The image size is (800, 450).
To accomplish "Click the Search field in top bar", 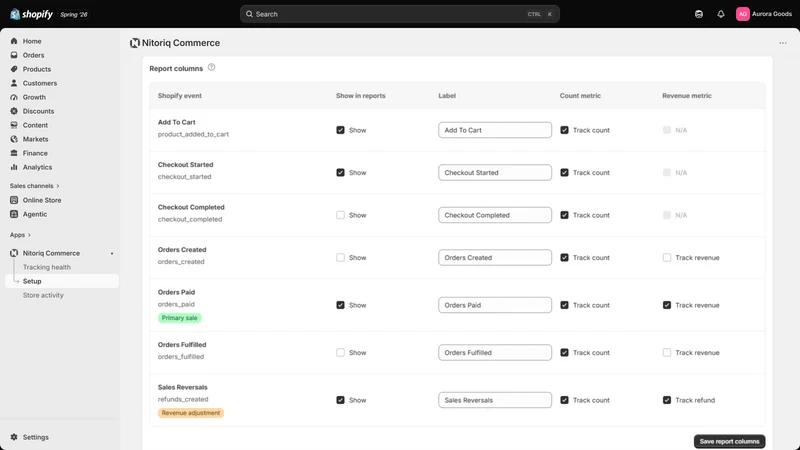I will 399,14.
